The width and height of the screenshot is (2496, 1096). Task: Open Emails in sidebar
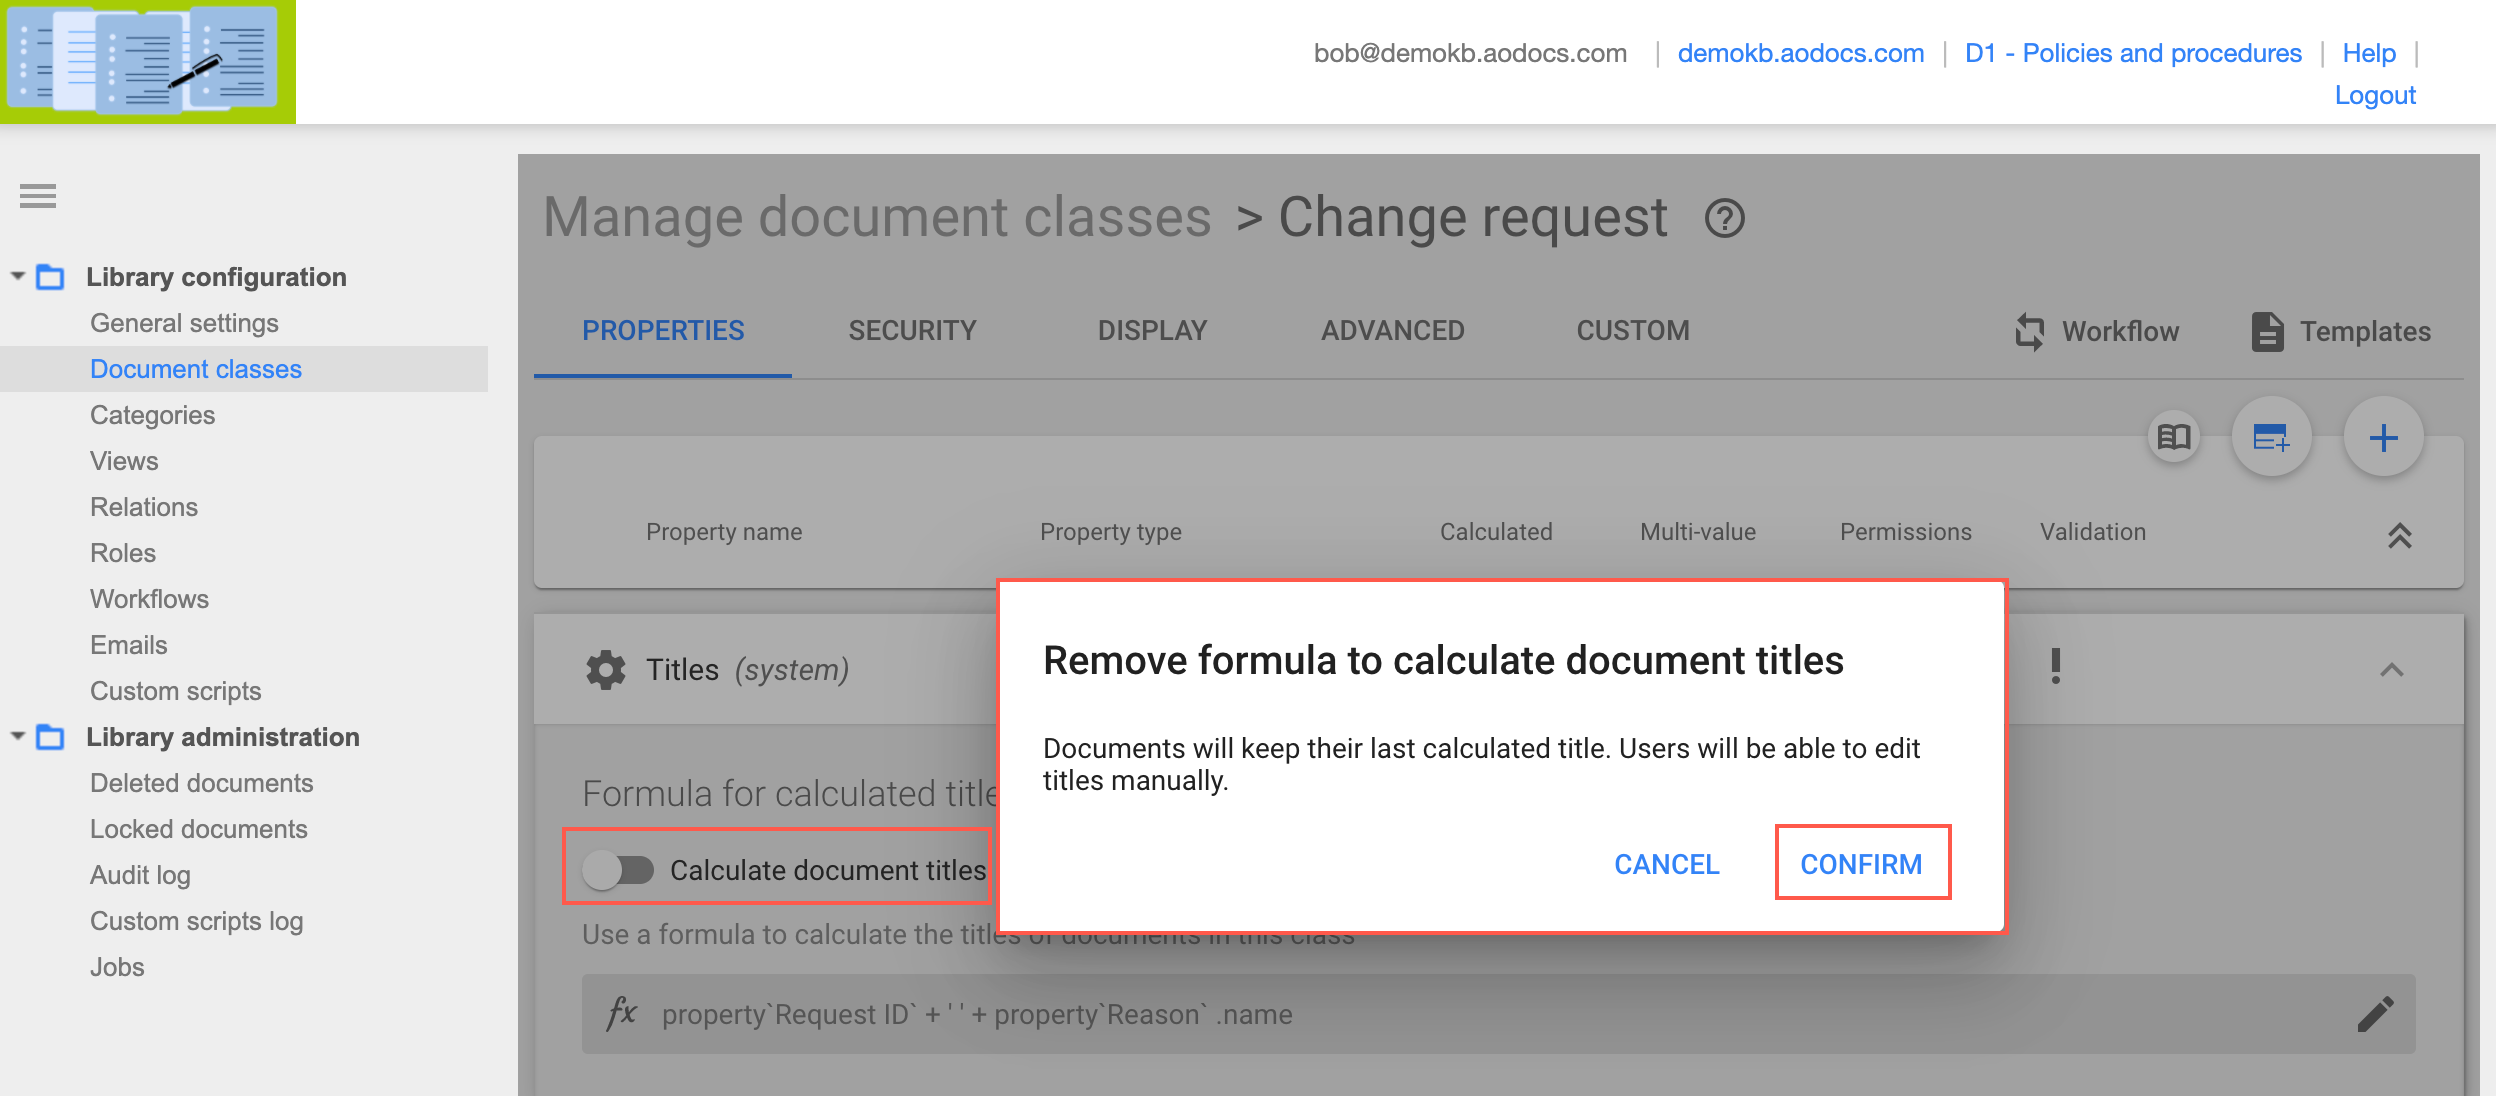(128, 645)
